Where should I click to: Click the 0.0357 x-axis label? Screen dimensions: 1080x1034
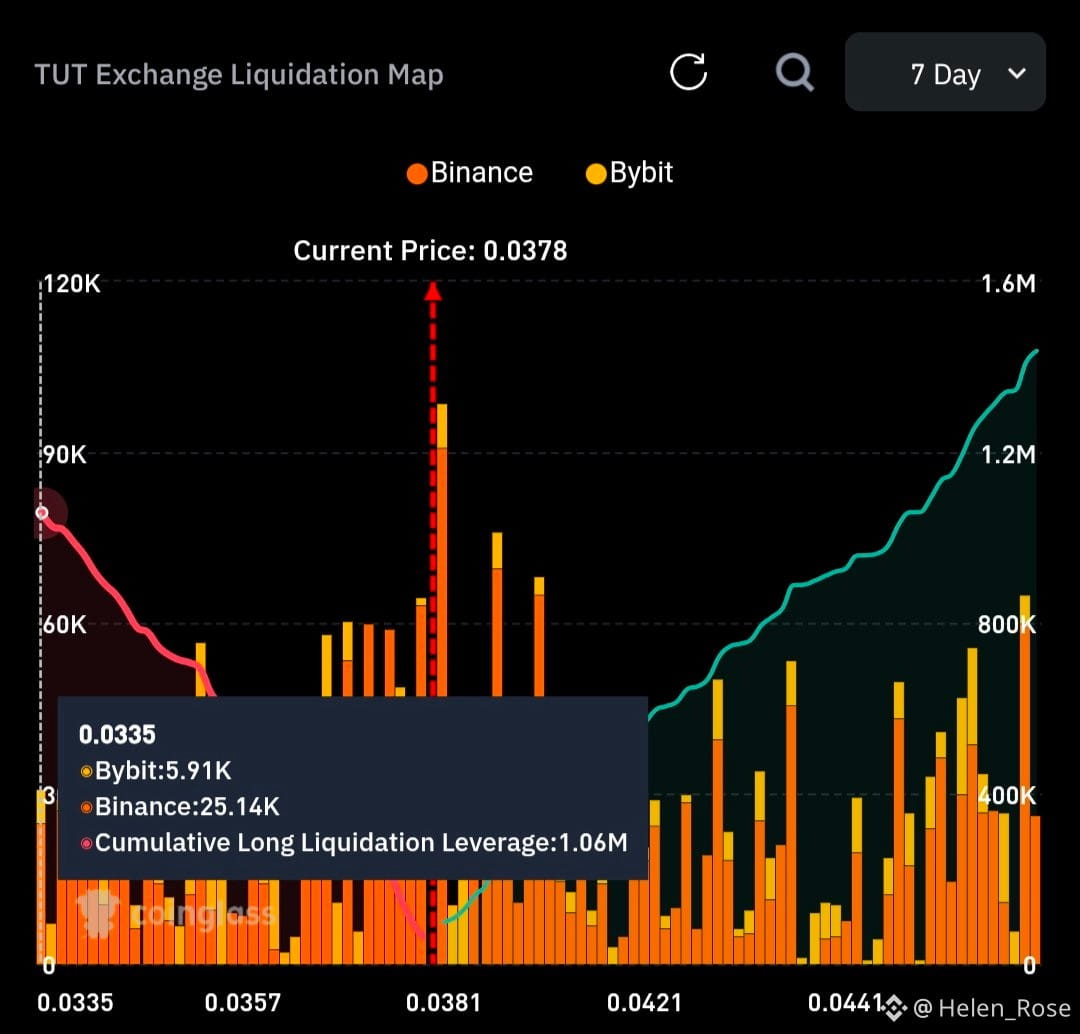242,1003
